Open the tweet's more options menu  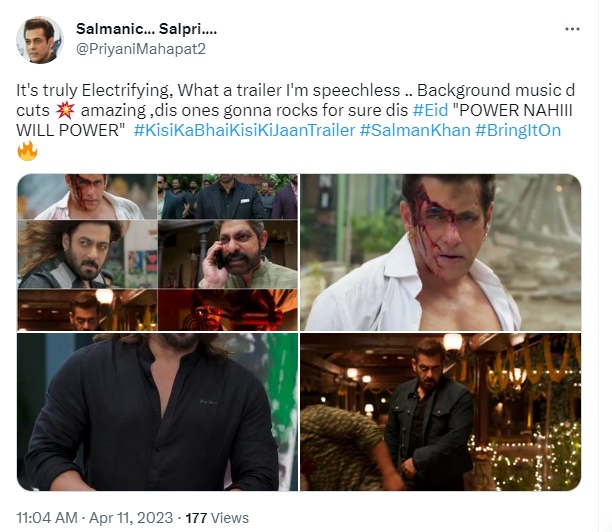click(x=572, y=29)
